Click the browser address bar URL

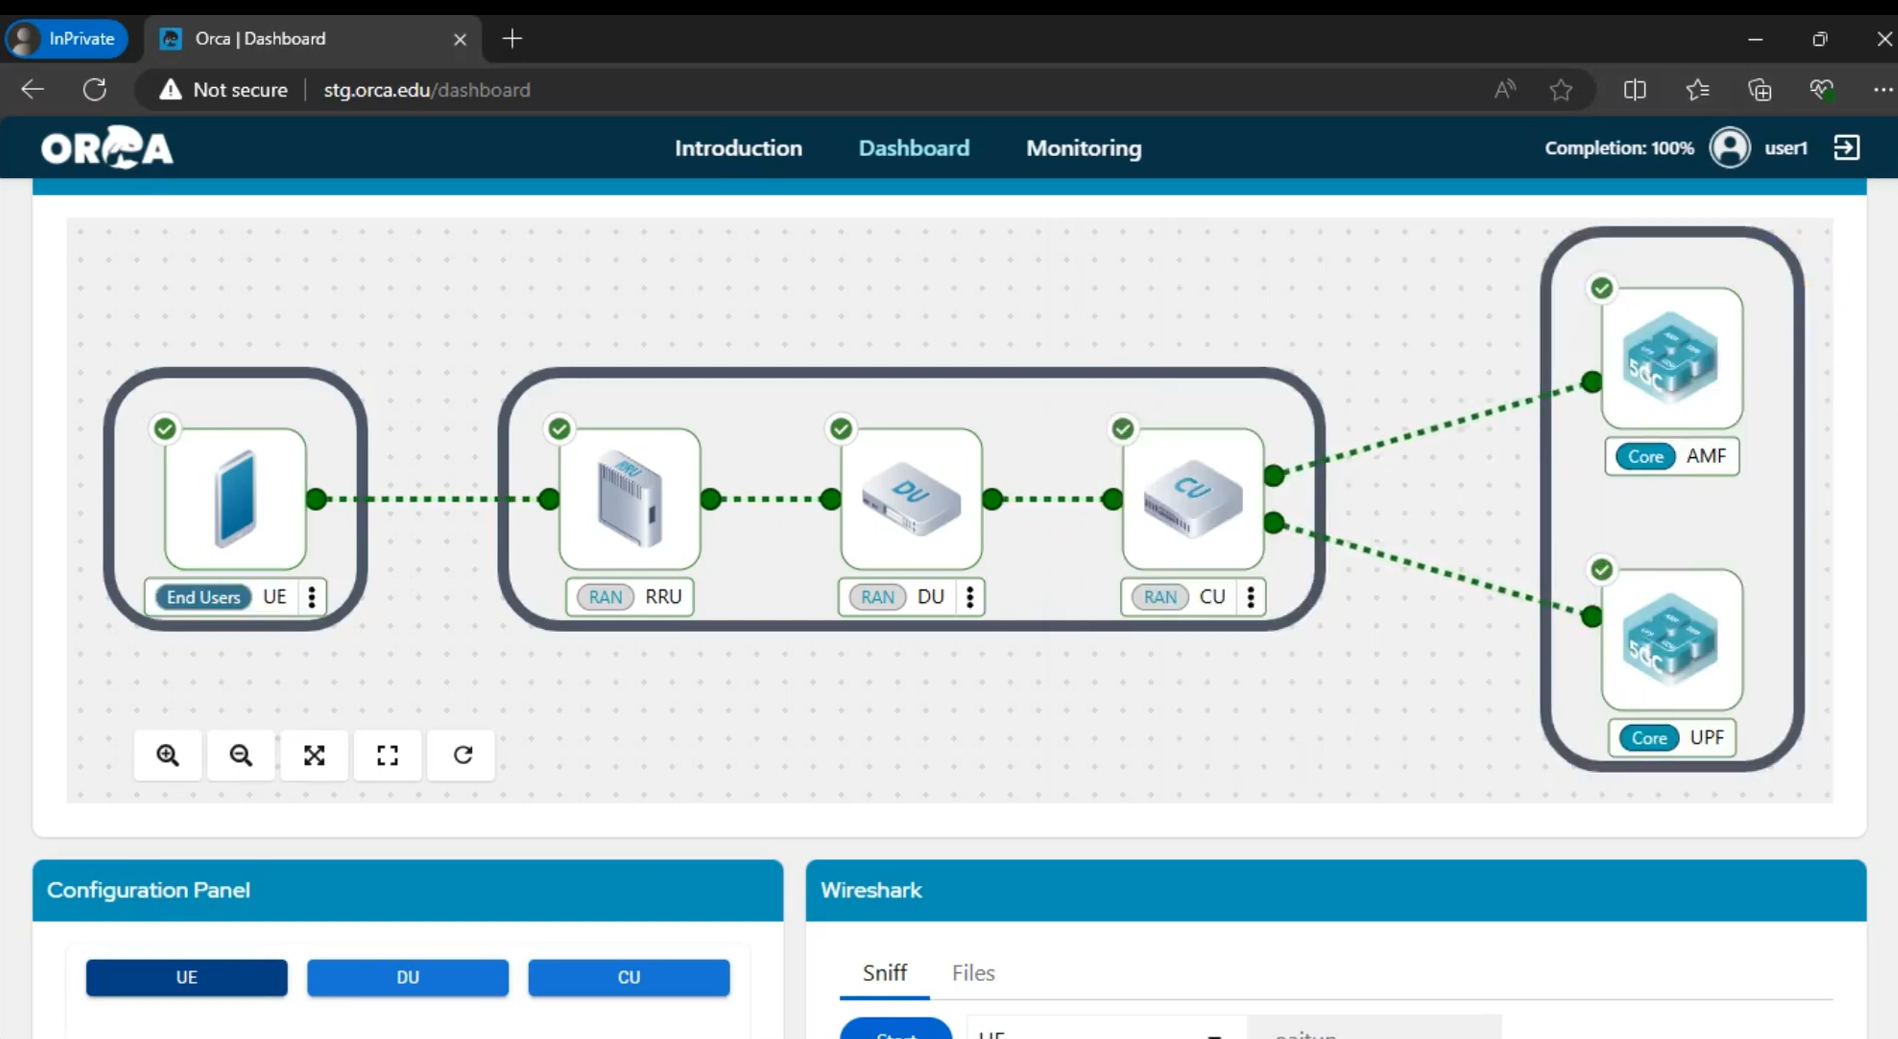pyautogui.click(x=427, y=90)
